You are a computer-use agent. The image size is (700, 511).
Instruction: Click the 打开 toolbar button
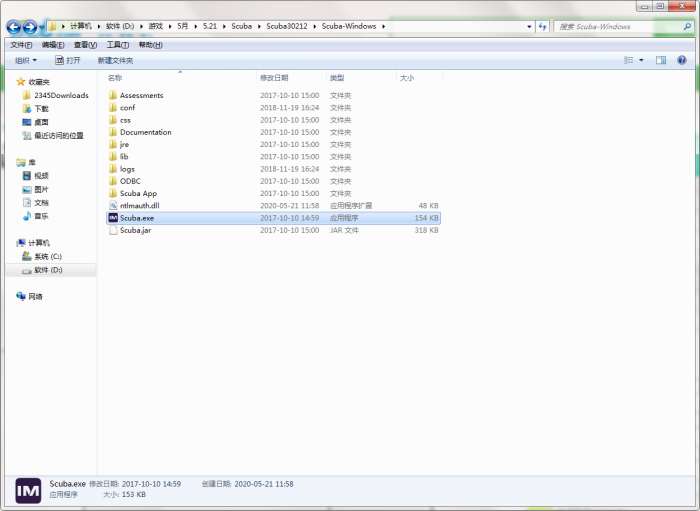tap(67, 60)
